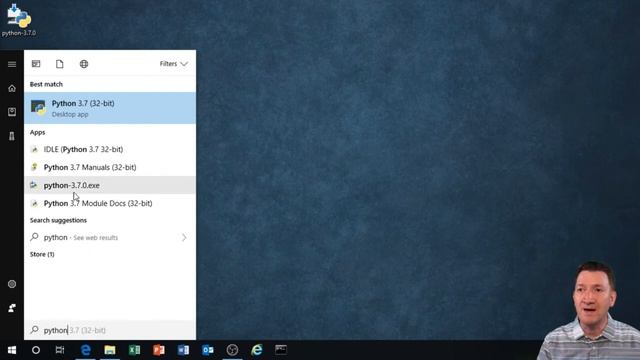This screenshot has width=640, height=360.
Task: Expand arrow next to python web suggestion
Action: [x=184, y=238]
